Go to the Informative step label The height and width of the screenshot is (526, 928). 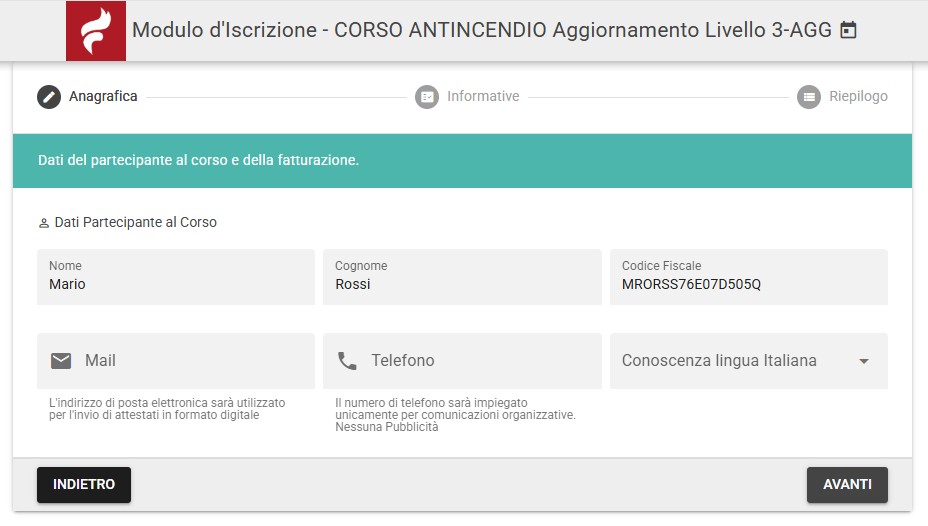pyautogui.click(x=483, y=97)
